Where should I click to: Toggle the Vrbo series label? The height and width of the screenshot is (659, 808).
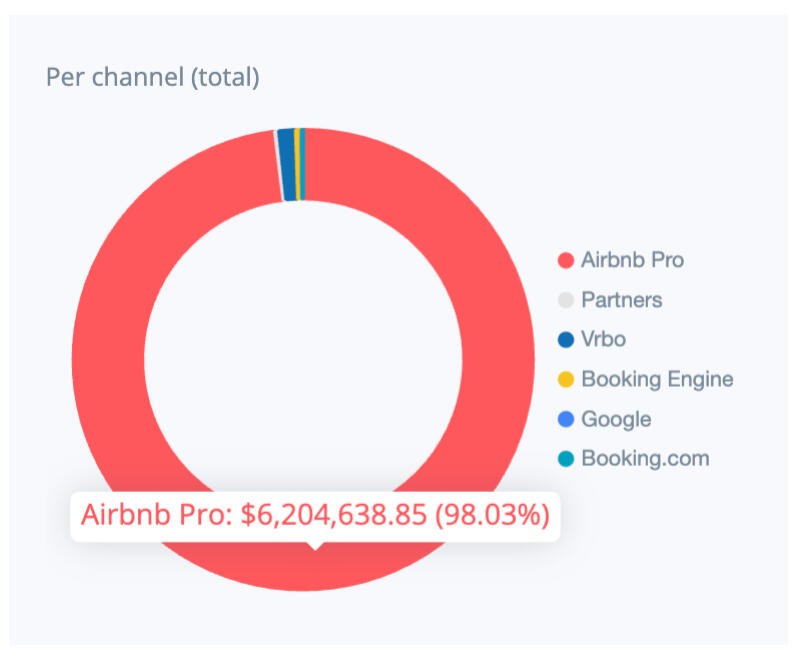(603, 340)
